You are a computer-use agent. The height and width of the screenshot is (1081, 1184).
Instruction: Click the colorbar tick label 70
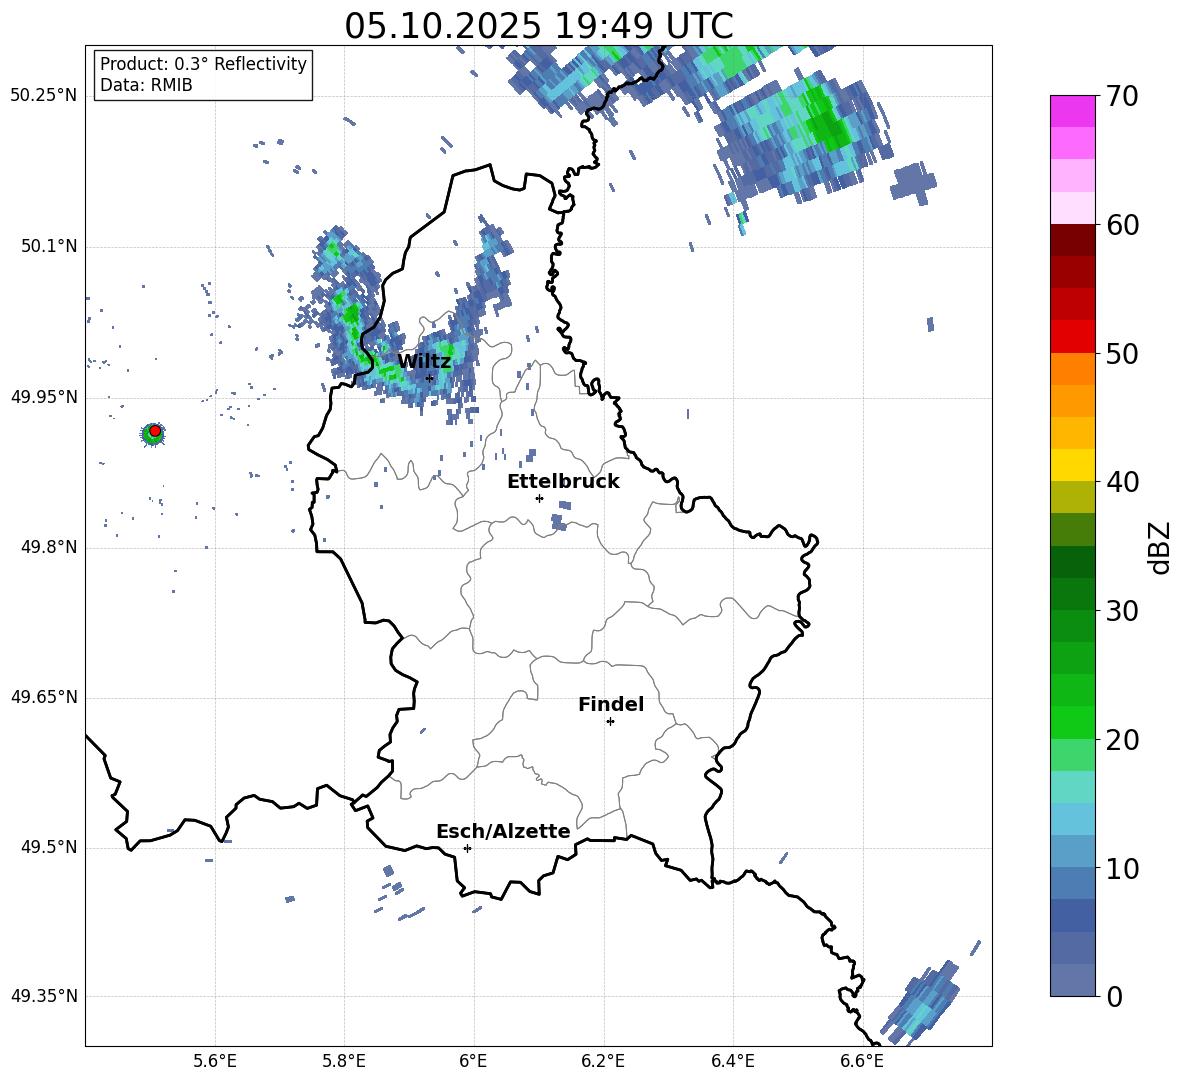coord(1122,96)
